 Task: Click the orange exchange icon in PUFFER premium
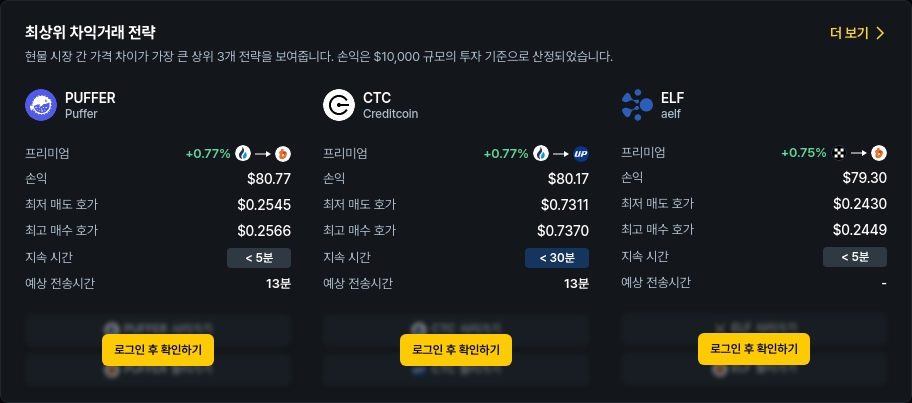point(283,154)
